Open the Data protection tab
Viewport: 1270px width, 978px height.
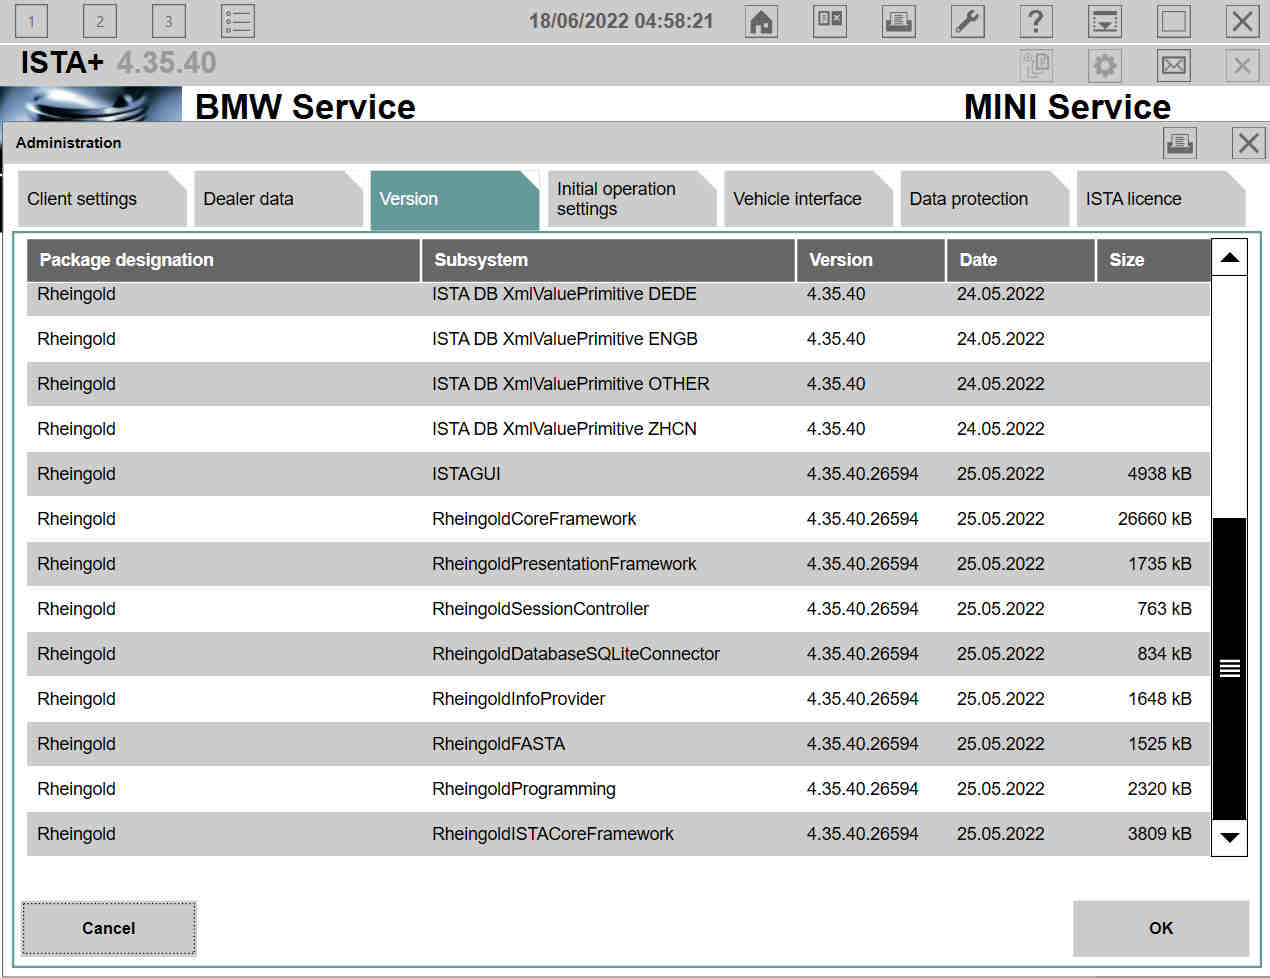(x=984, y=199)
